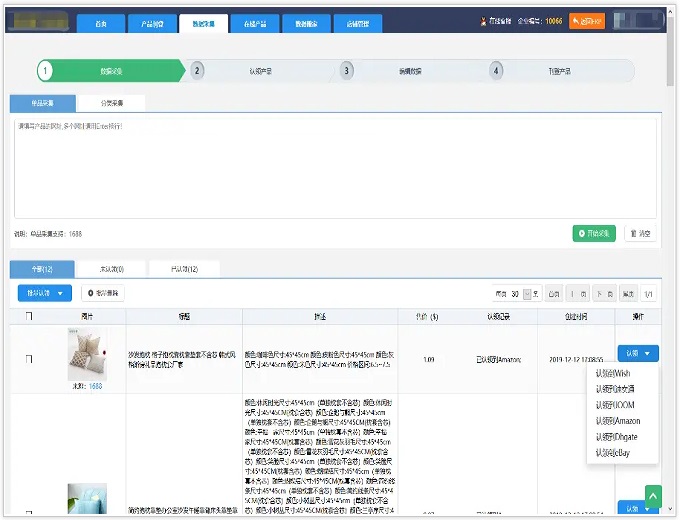The height and width of the screenshot is (520, 680).
Task: Click the medal icon in top header
Action: (x=483, y=20)
